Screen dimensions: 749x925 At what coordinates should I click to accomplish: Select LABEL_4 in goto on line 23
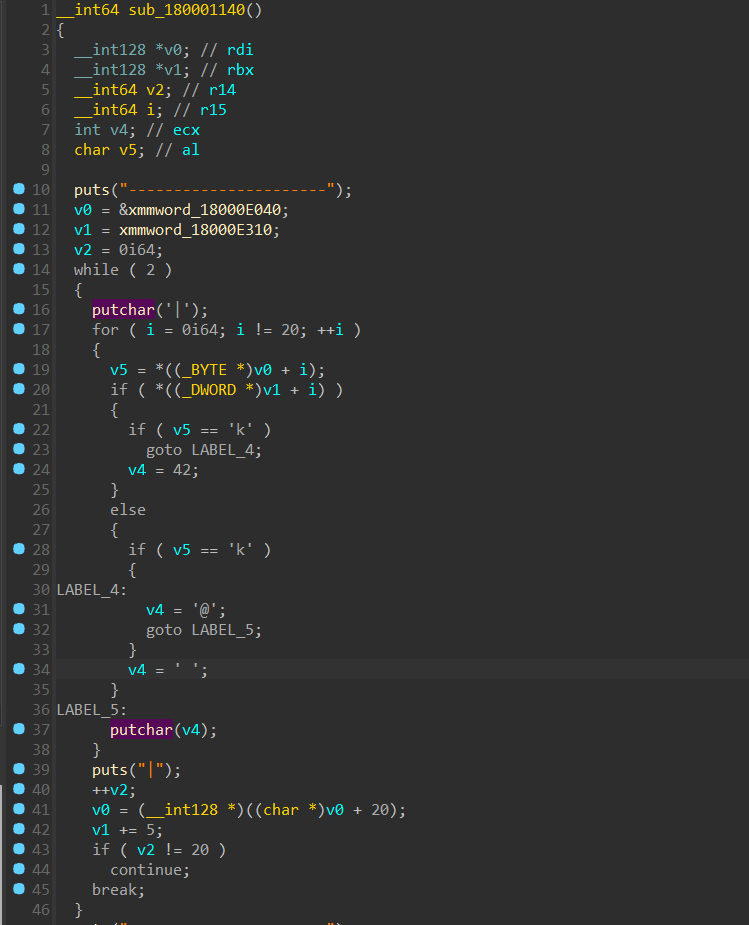223,450
